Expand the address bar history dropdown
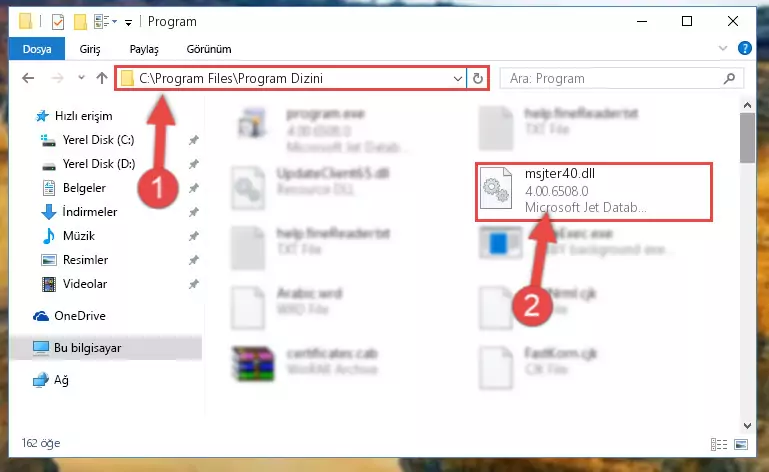 tap(458, 79)
